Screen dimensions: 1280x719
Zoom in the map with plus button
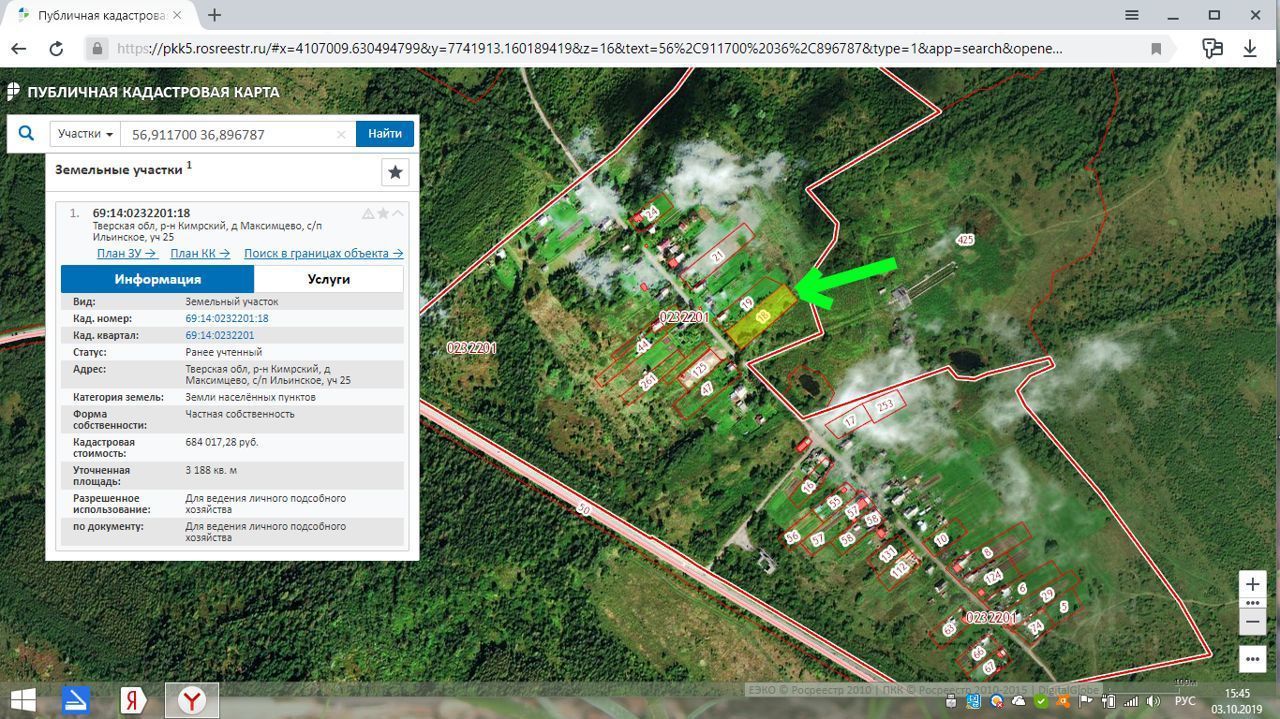pos(1253,585)
